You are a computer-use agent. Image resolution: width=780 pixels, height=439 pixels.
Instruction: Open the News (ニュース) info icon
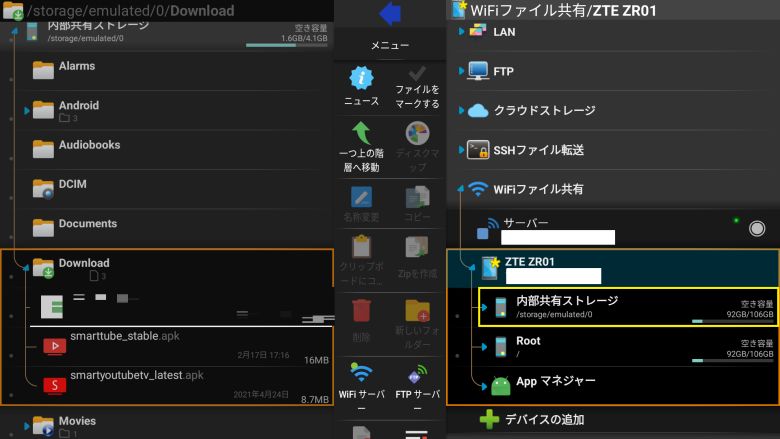(x=361, y=78)
